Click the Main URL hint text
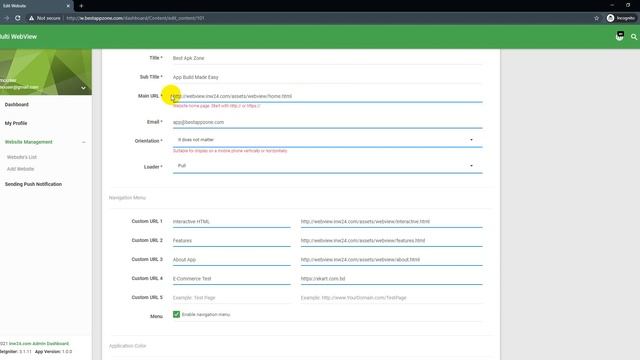 (x=216, y=106)
